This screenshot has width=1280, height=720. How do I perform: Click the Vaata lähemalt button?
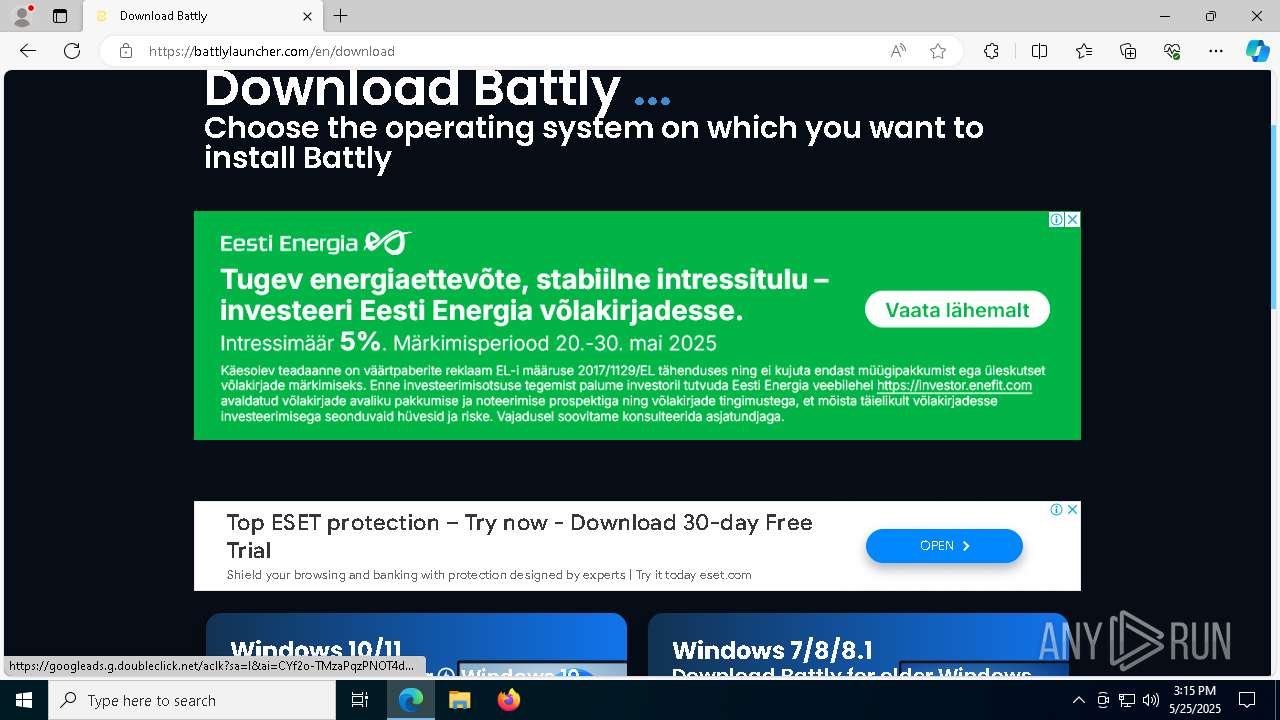click(957, 310)
